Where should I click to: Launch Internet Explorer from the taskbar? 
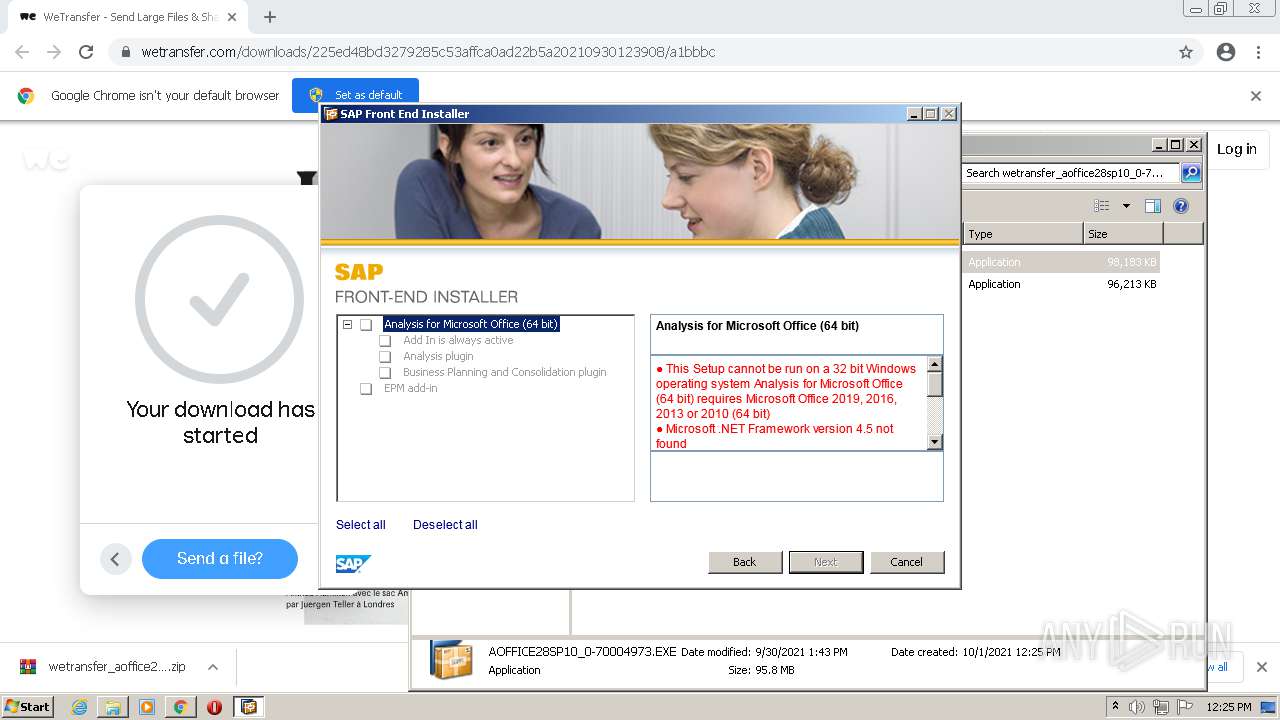79,707
